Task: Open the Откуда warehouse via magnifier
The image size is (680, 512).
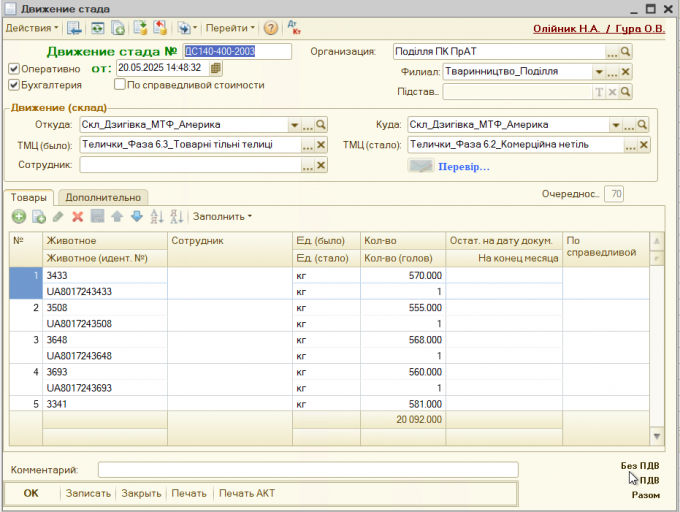Action: coord(321,125)
